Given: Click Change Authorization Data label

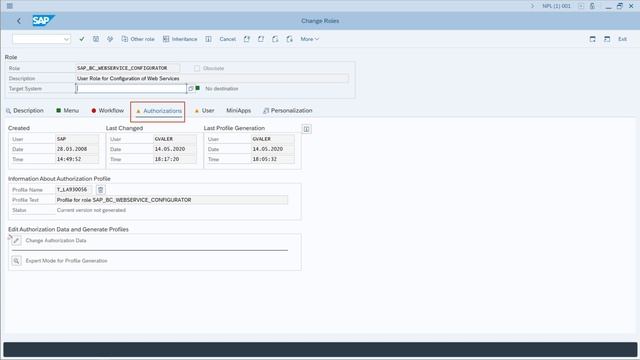Looking at the screenshot, I should click(x=56, y=240).
